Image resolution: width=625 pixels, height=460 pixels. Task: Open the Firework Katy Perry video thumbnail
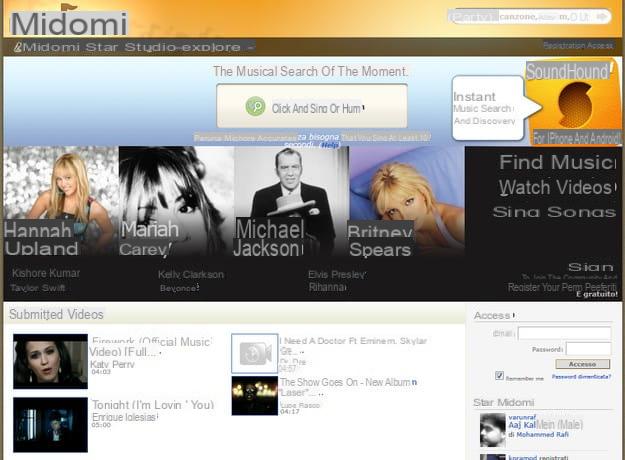(x=50, y=362)
